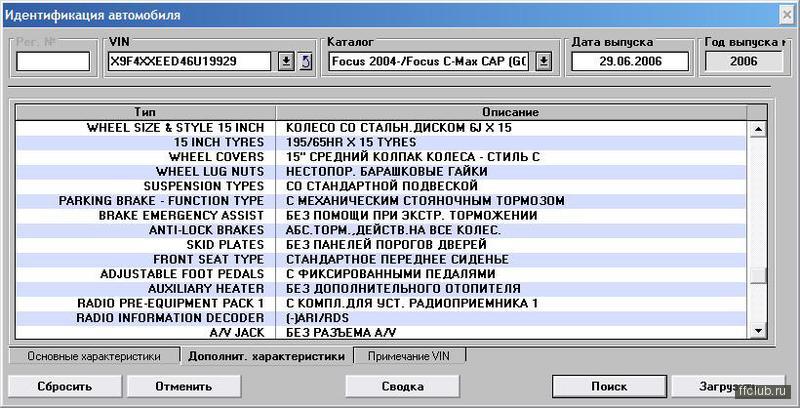Select the A/V JACK row
The width and height of the screenshot is (800, 408).
[381, 333]
